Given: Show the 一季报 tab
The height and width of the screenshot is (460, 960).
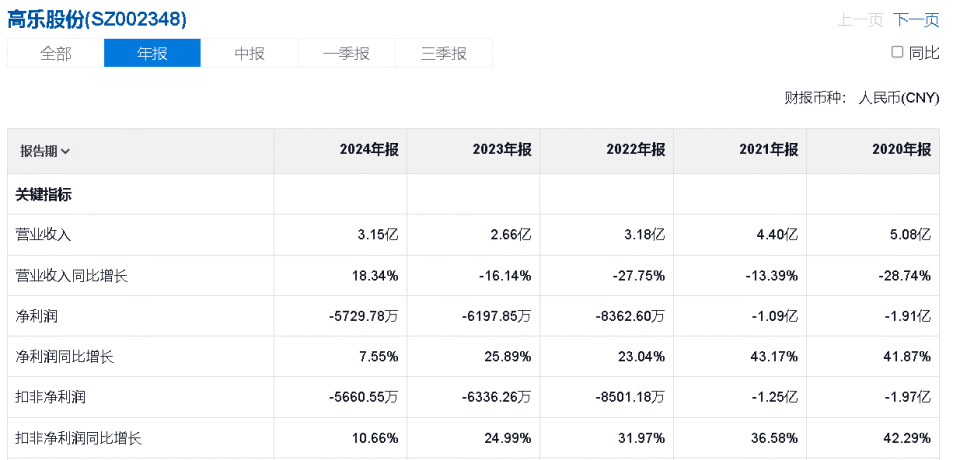Looking at the screenshot, I should pyautogui.click(x=346, y=54).
